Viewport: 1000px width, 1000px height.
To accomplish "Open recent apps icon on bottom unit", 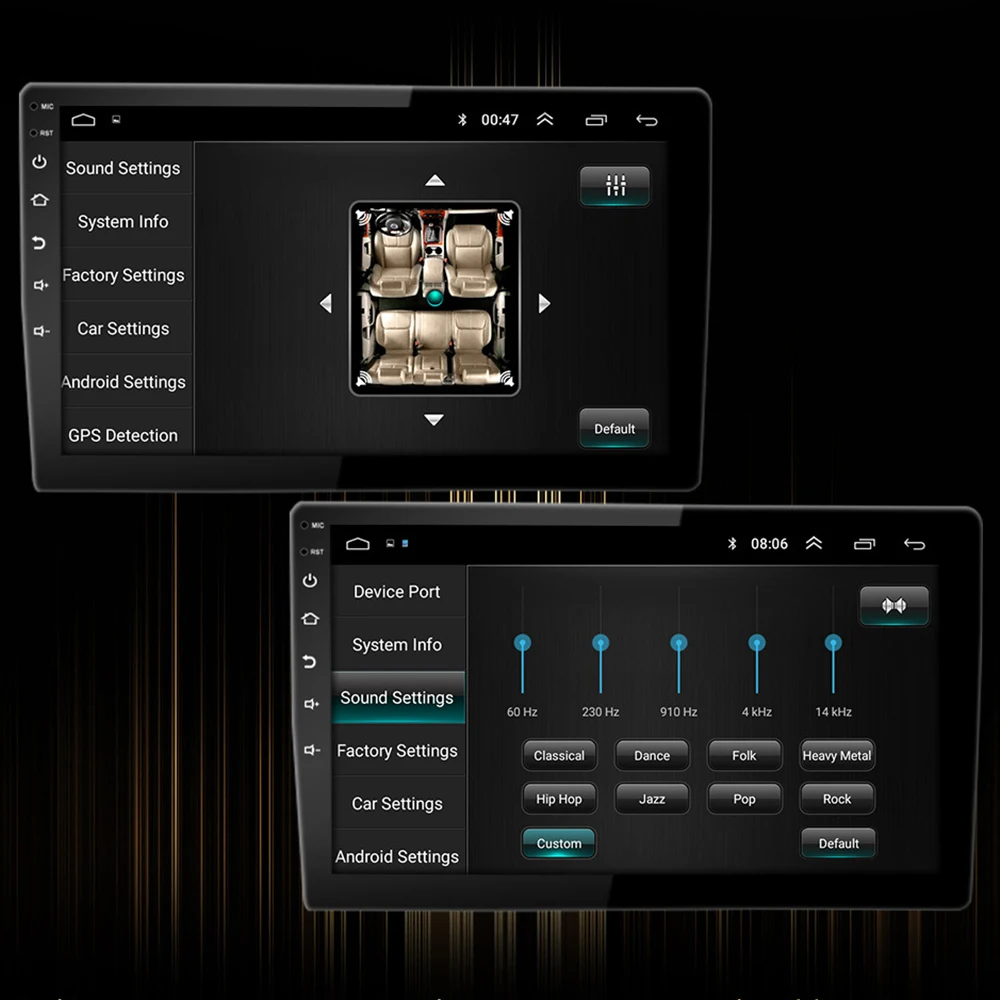I will tap(865, 544).
